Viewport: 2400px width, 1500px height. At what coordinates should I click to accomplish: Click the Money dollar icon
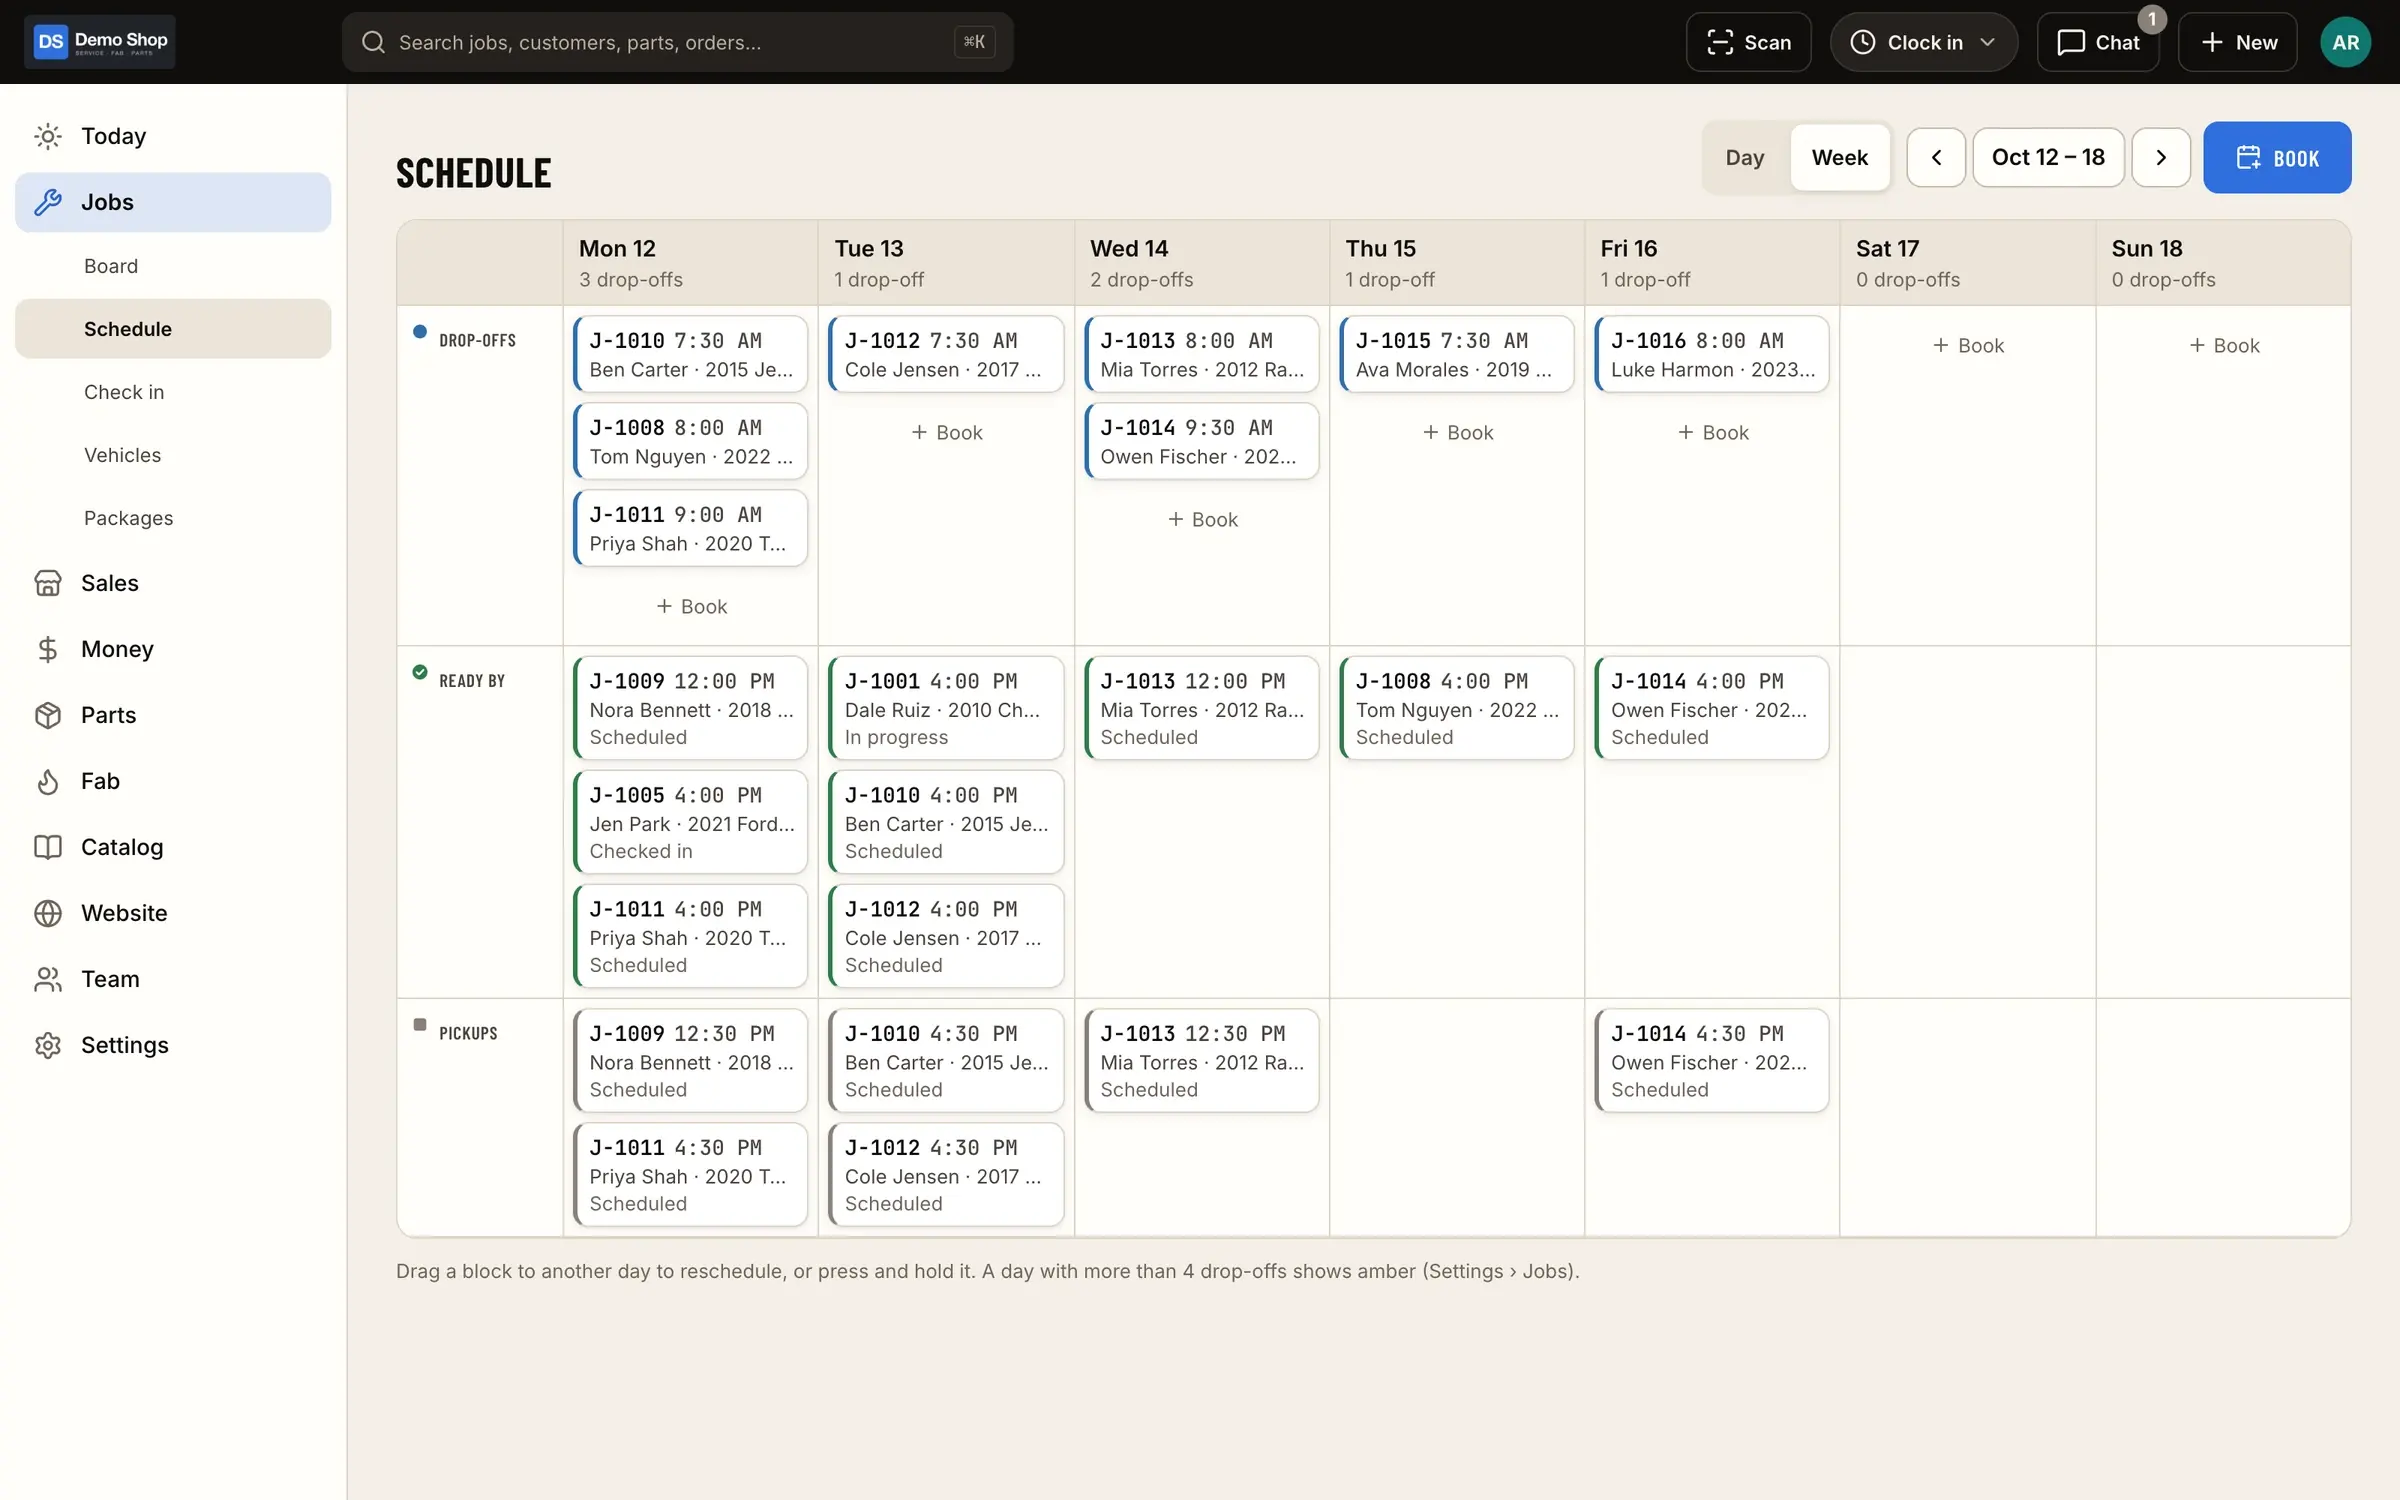[48, 649]
